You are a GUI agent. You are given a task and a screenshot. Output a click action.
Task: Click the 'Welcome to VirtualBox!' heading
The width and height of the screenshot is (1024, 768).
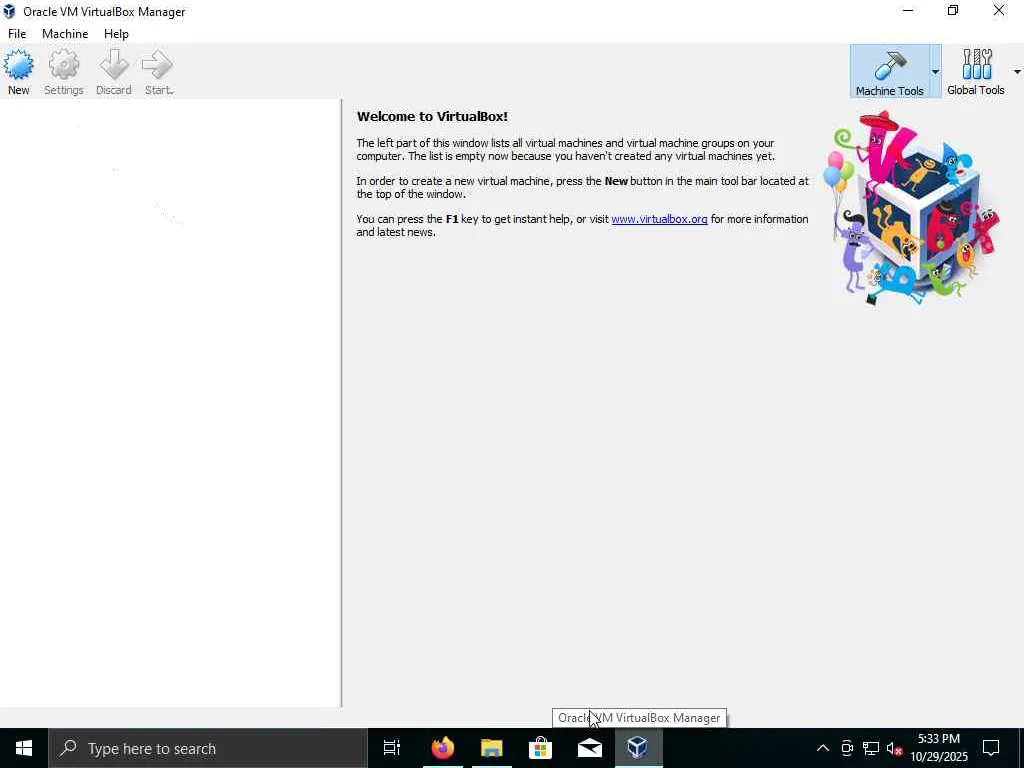[x=432, y=117]
